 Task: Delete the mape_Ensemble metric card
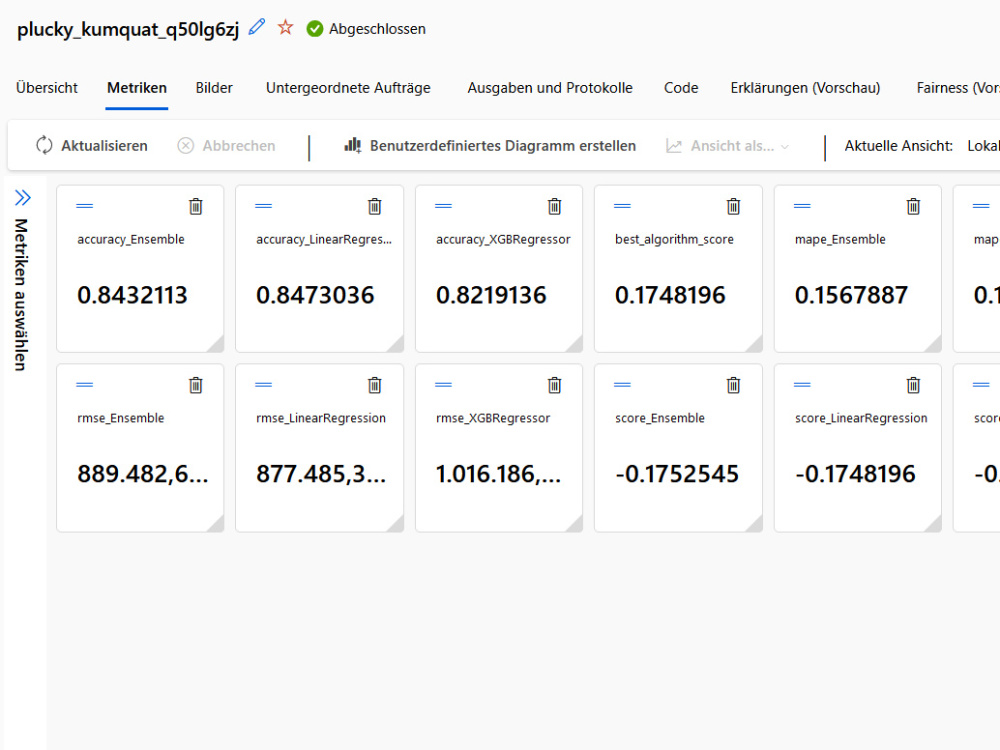pos(913,206)
